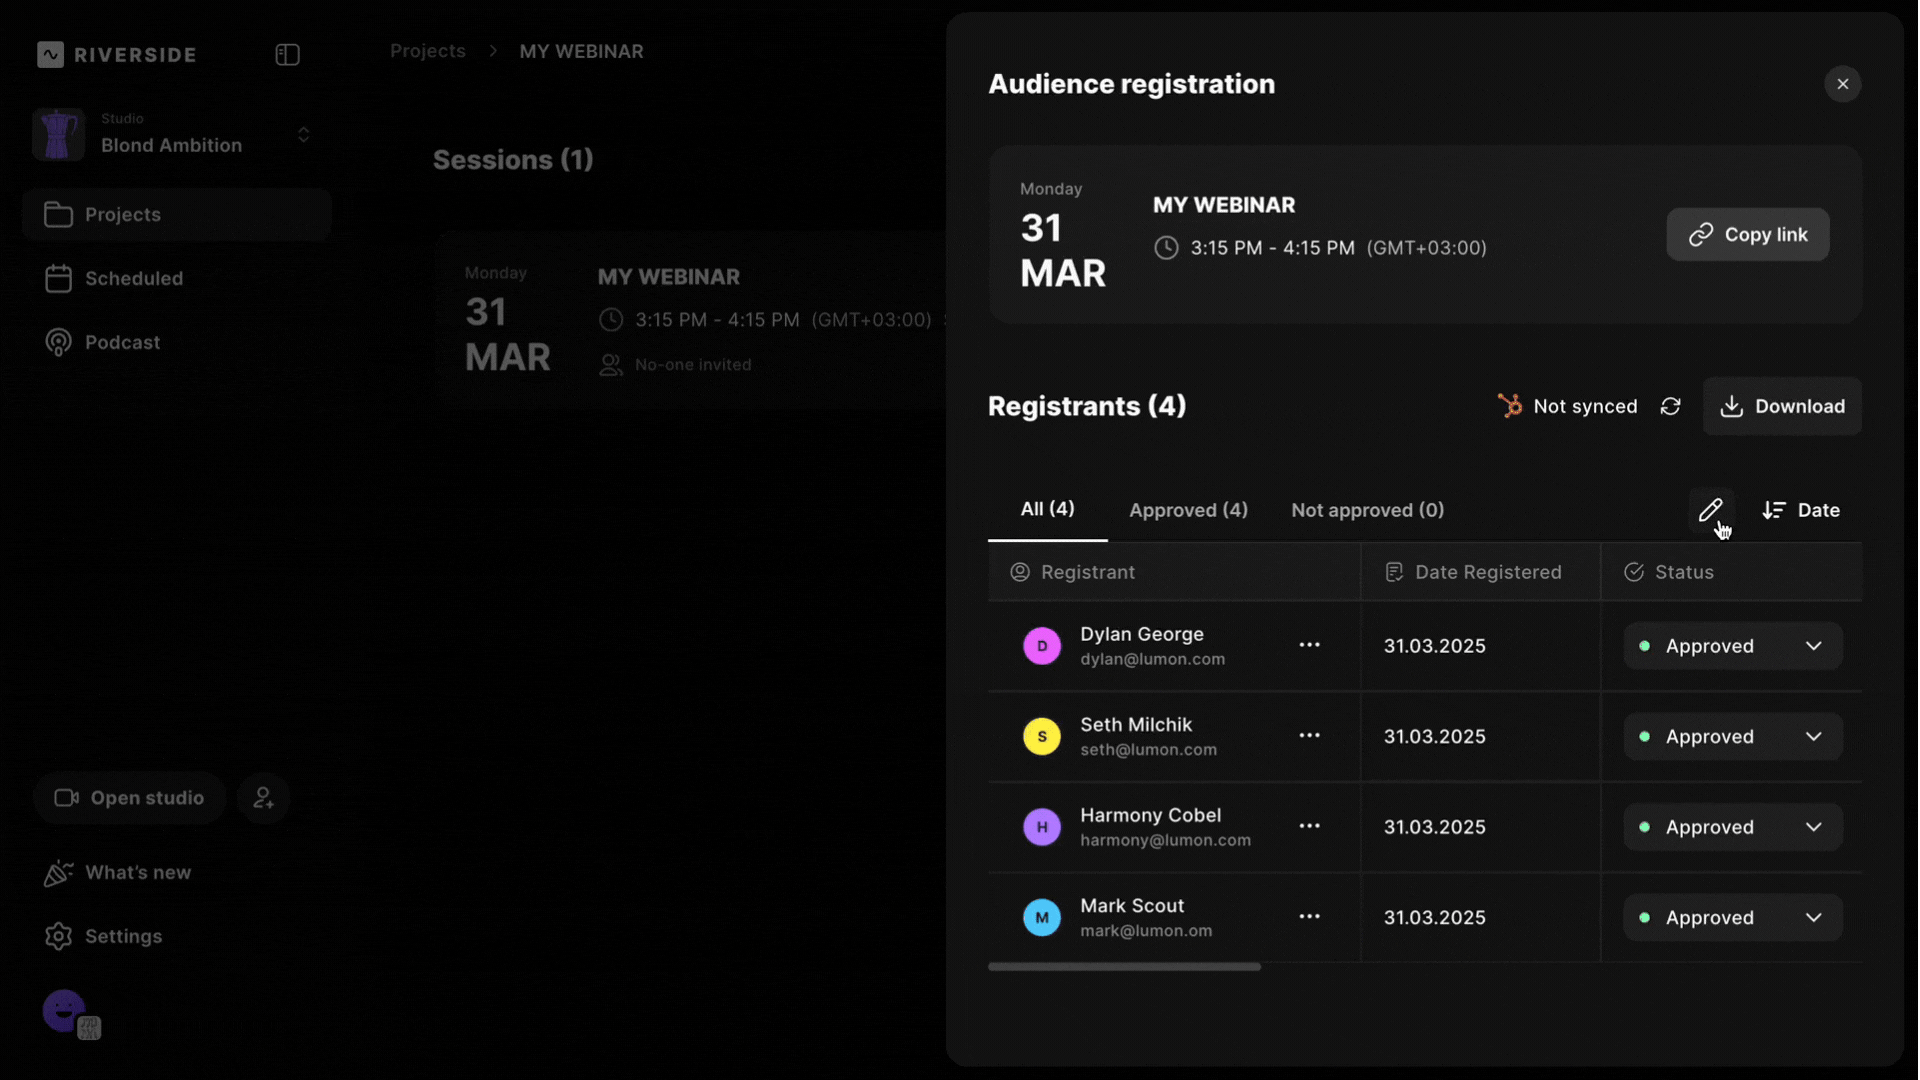Click the HubSpot sync refresh icon
The image size is (1920, 1080).
1670,406
